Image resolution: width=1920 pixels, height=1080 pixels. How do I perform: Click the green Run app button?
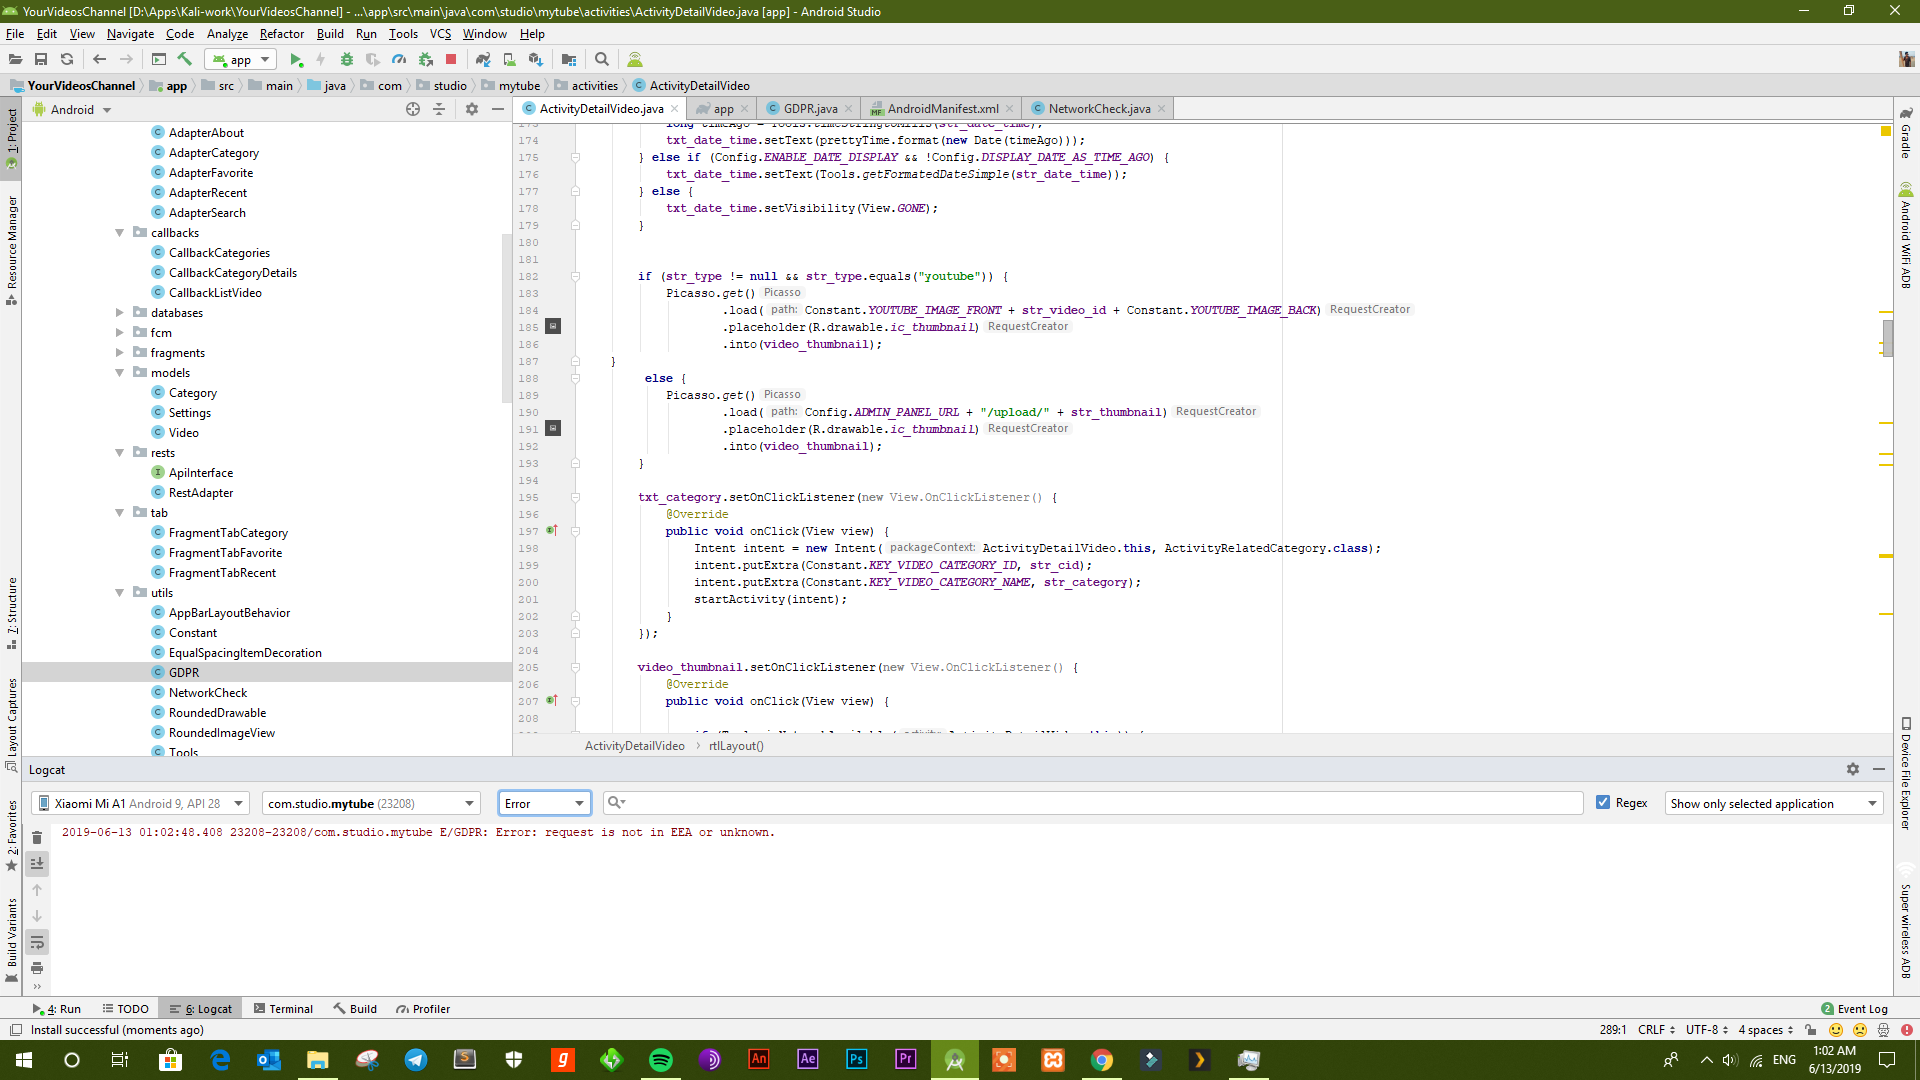coord(296,60)
